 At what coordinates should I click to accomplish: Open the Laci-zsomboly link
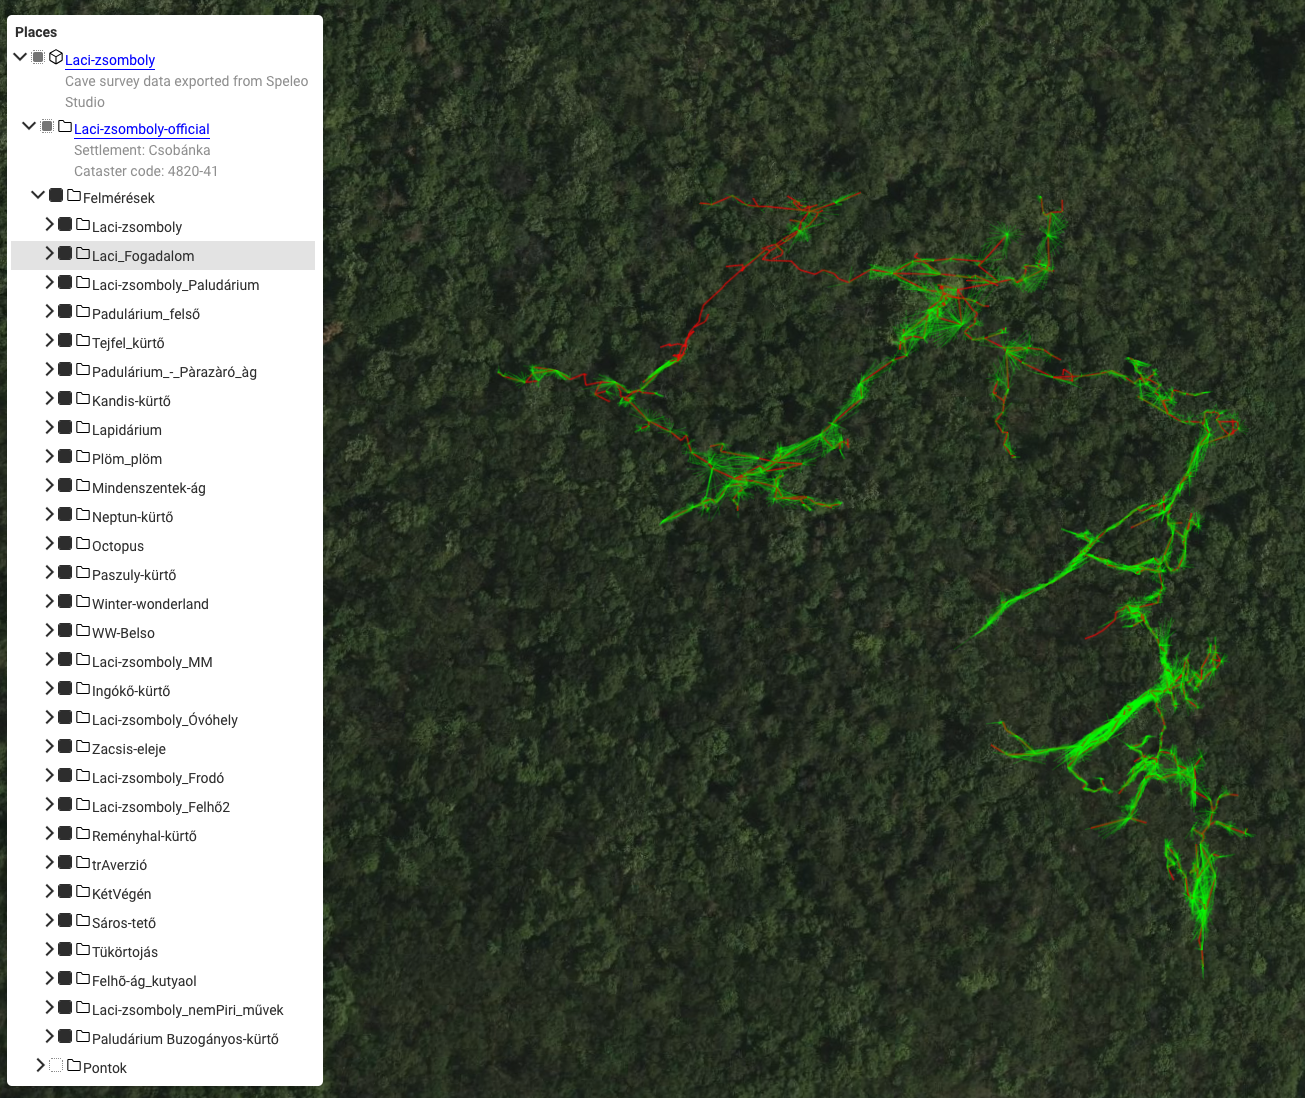point(110,60)
